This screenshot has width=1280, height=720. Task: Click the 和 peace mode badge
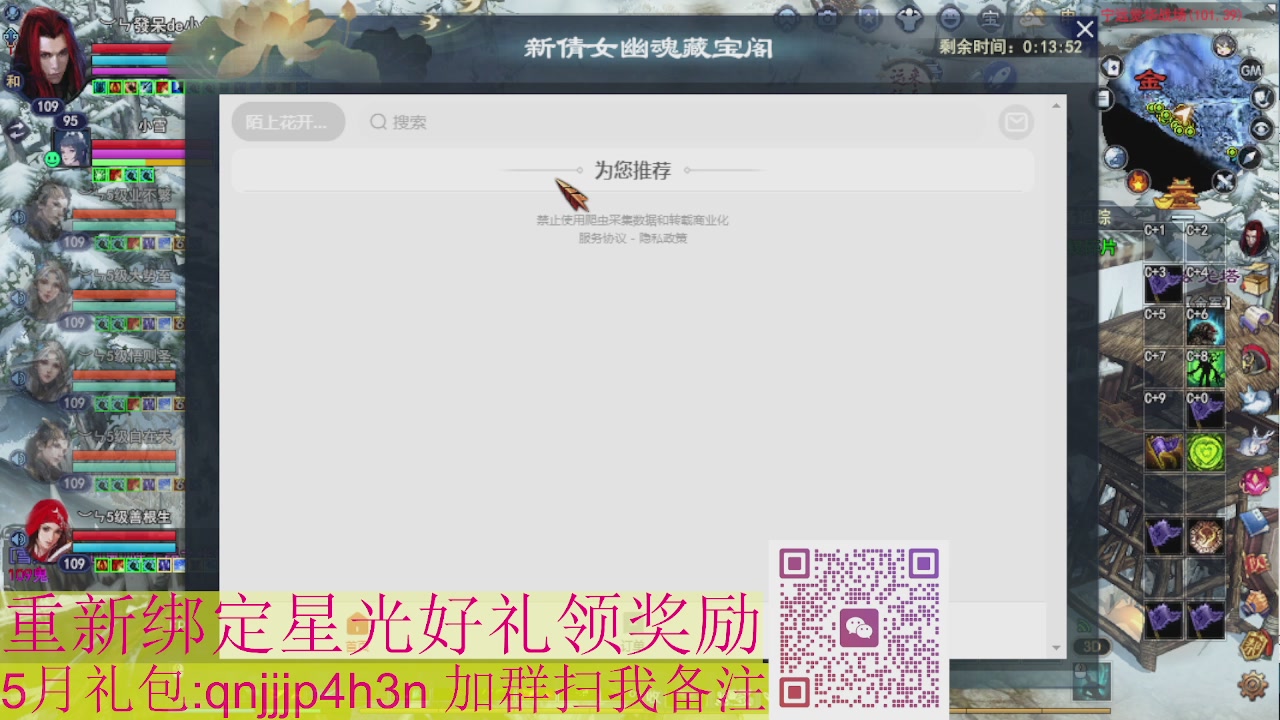13,81
